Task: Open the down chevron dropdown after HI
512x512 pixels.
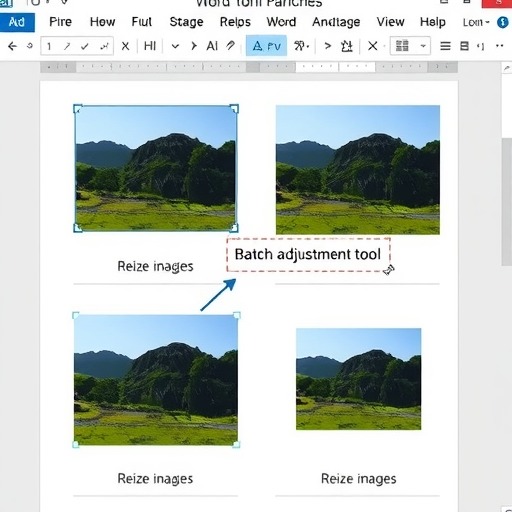Action: pyautogui.click(x=175, y=46)
